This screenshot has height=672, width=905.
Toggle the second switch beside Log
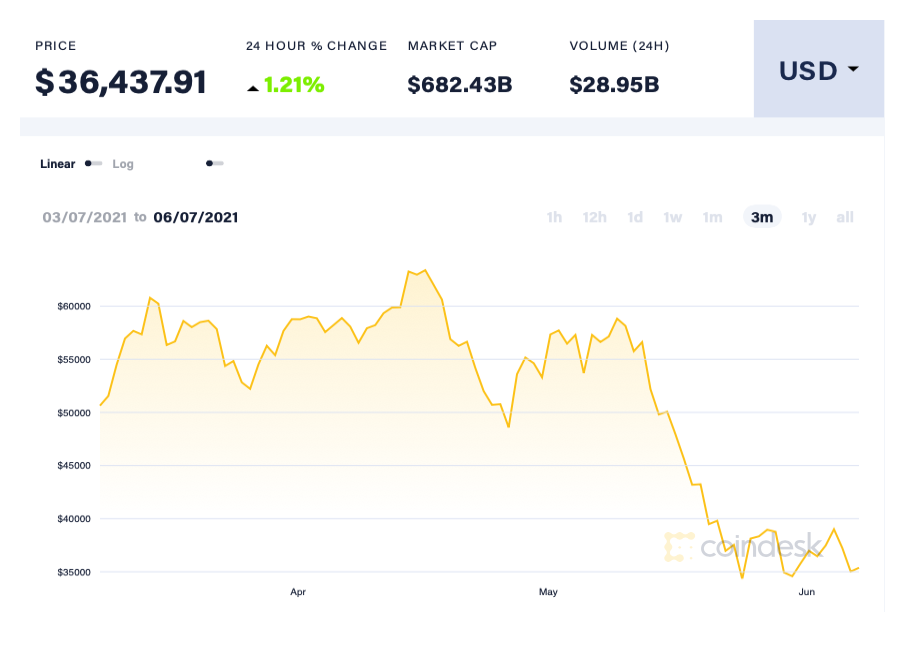click(214, 163)
